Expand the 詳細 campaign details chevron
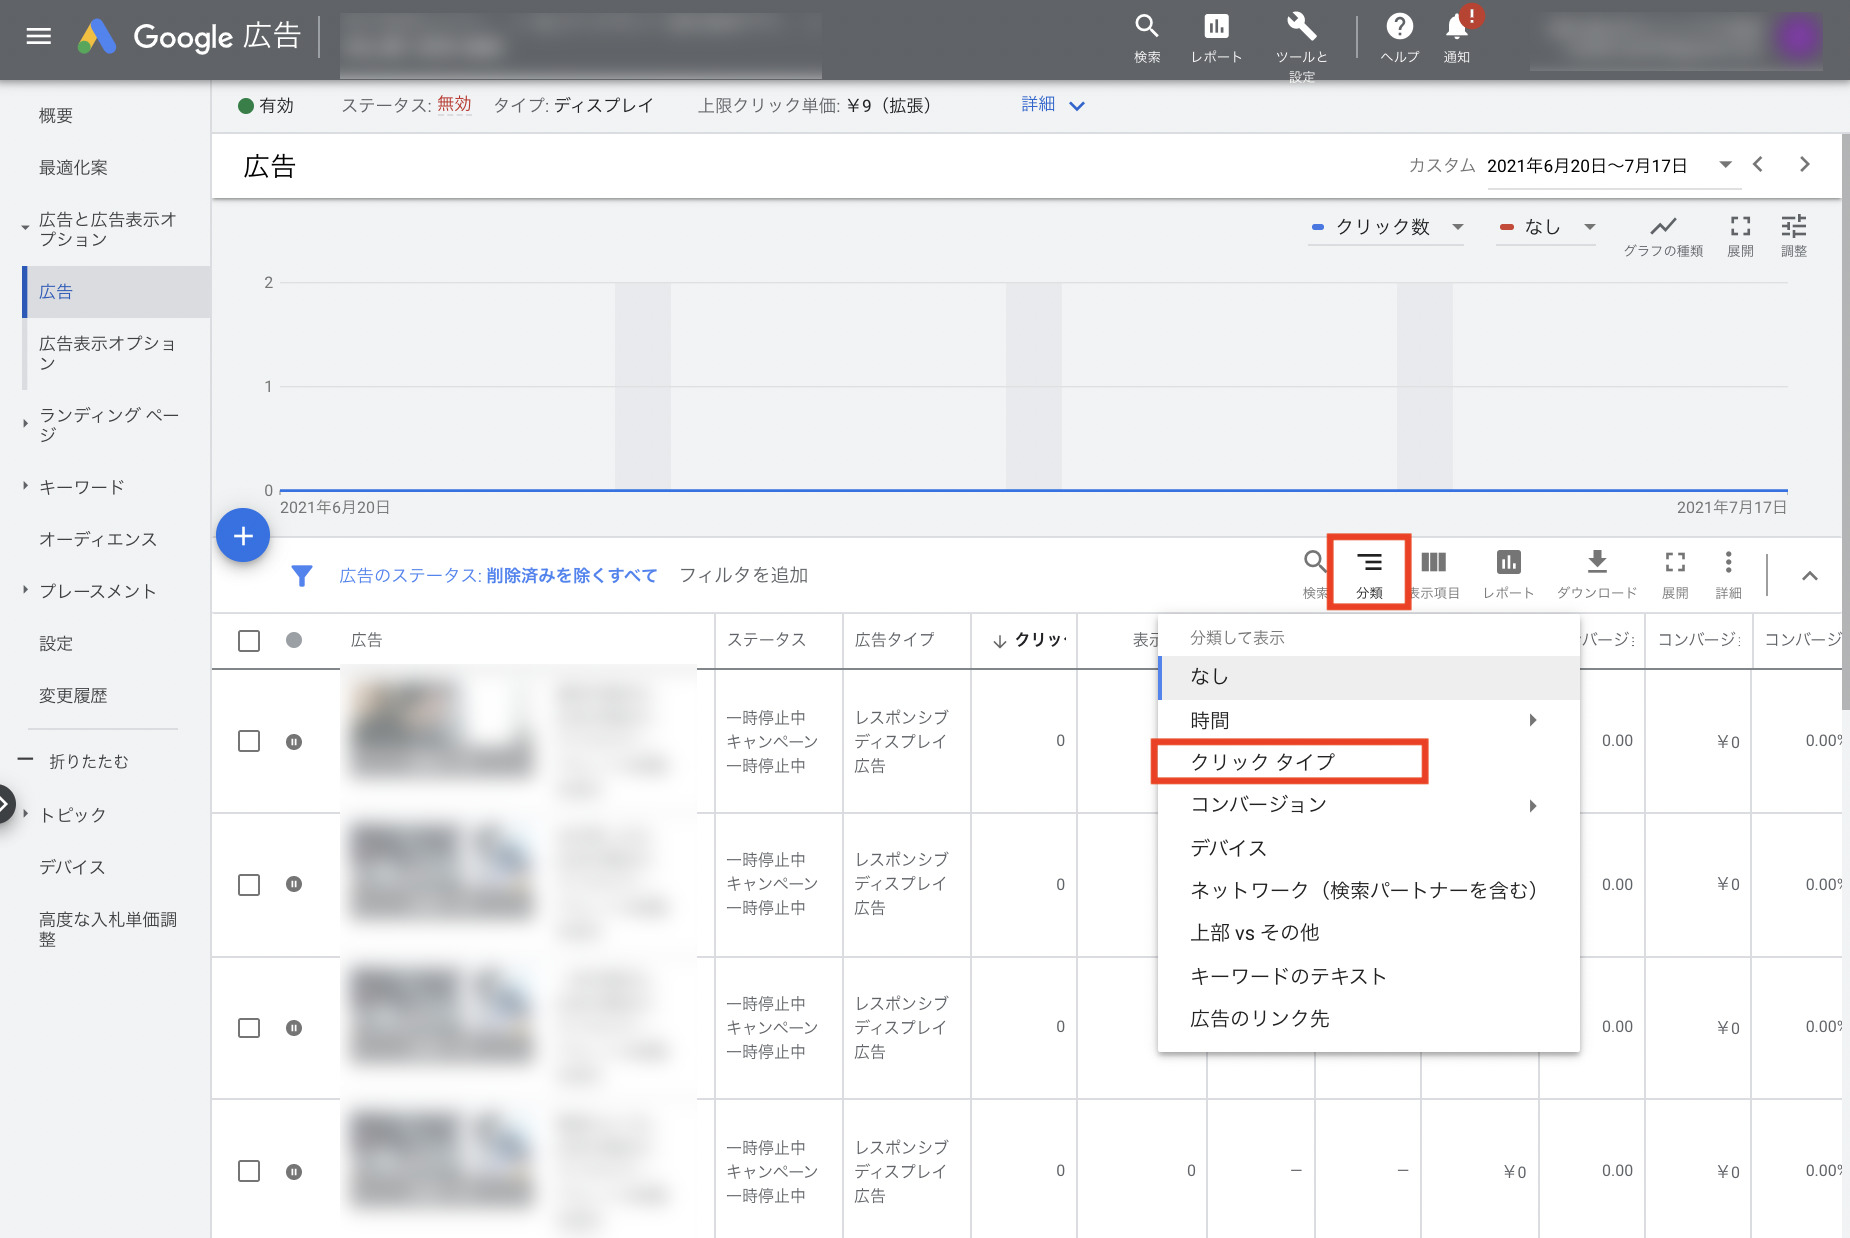The width and height of the screenshot is (1850, 1238). click(1077, 106)
